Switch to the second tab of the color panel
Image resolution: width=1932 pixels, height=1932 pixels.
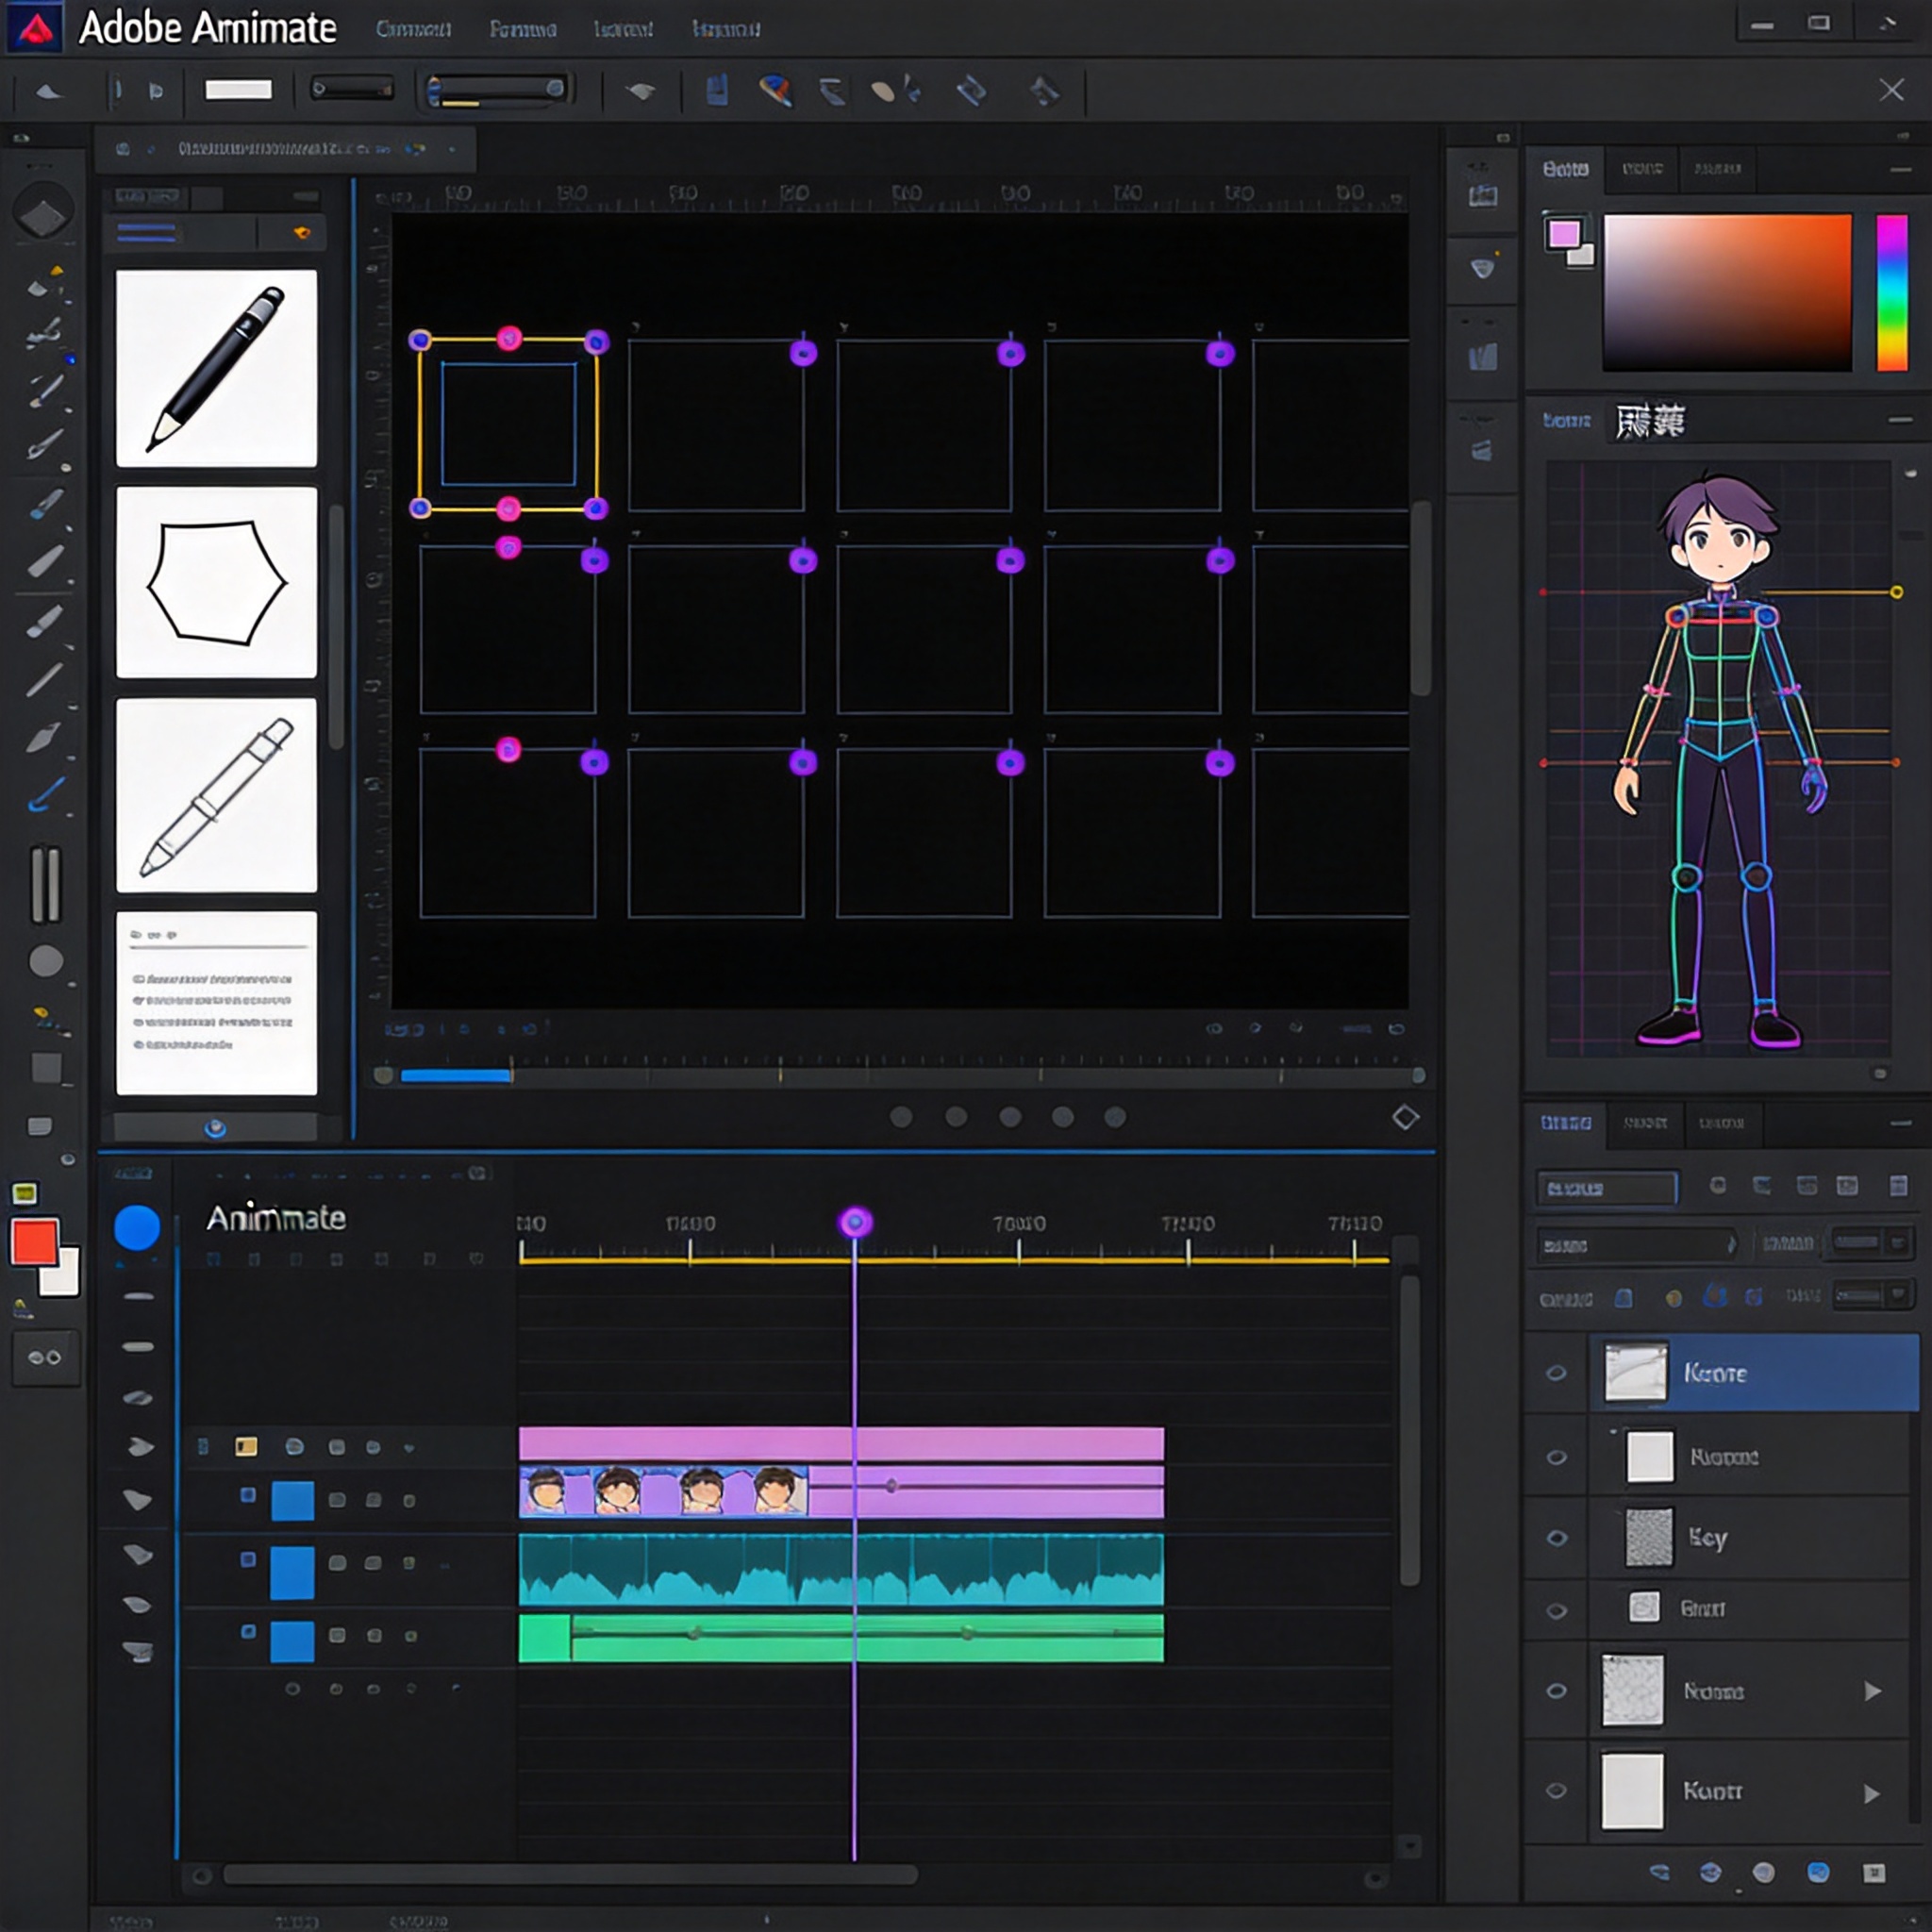click(1642, 169)
